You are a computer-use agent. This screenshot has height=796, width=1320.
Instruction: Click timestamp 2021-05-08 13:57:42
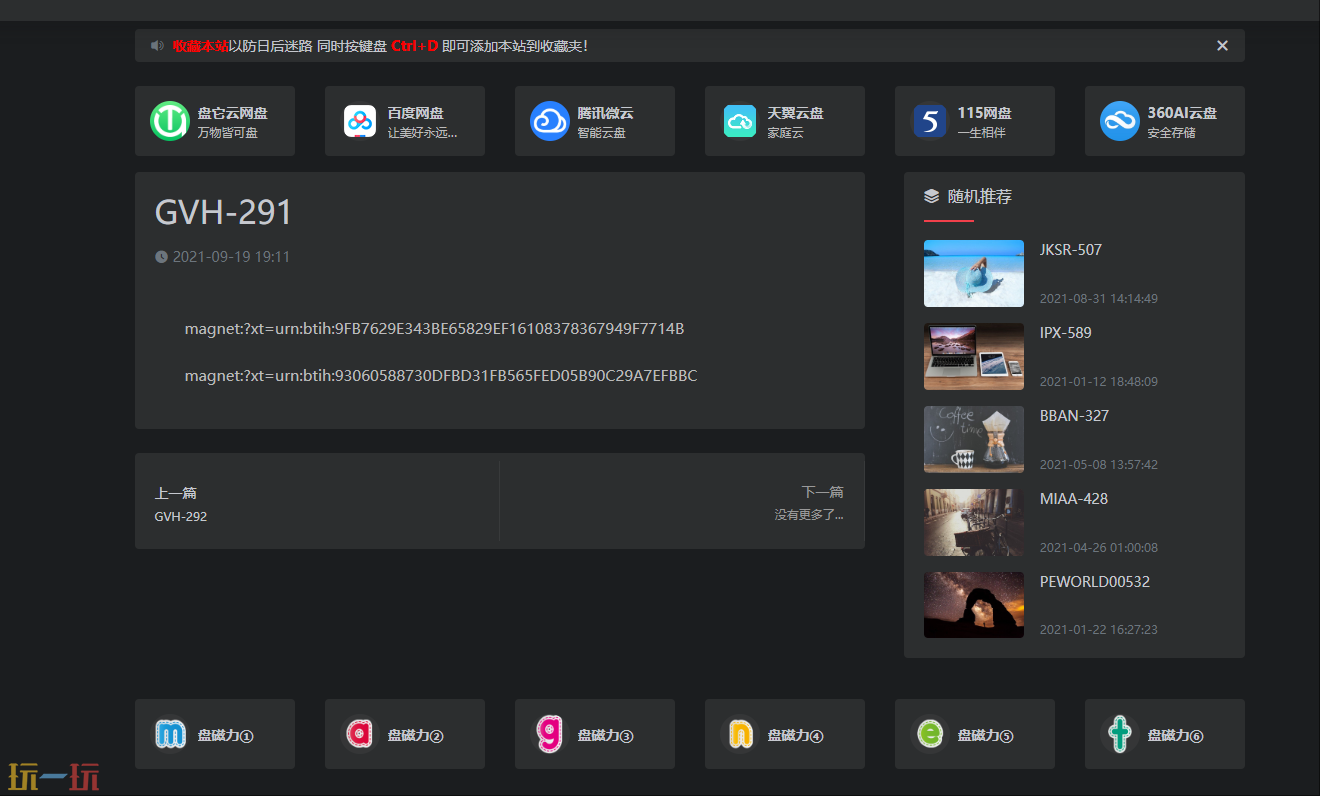1099,465
